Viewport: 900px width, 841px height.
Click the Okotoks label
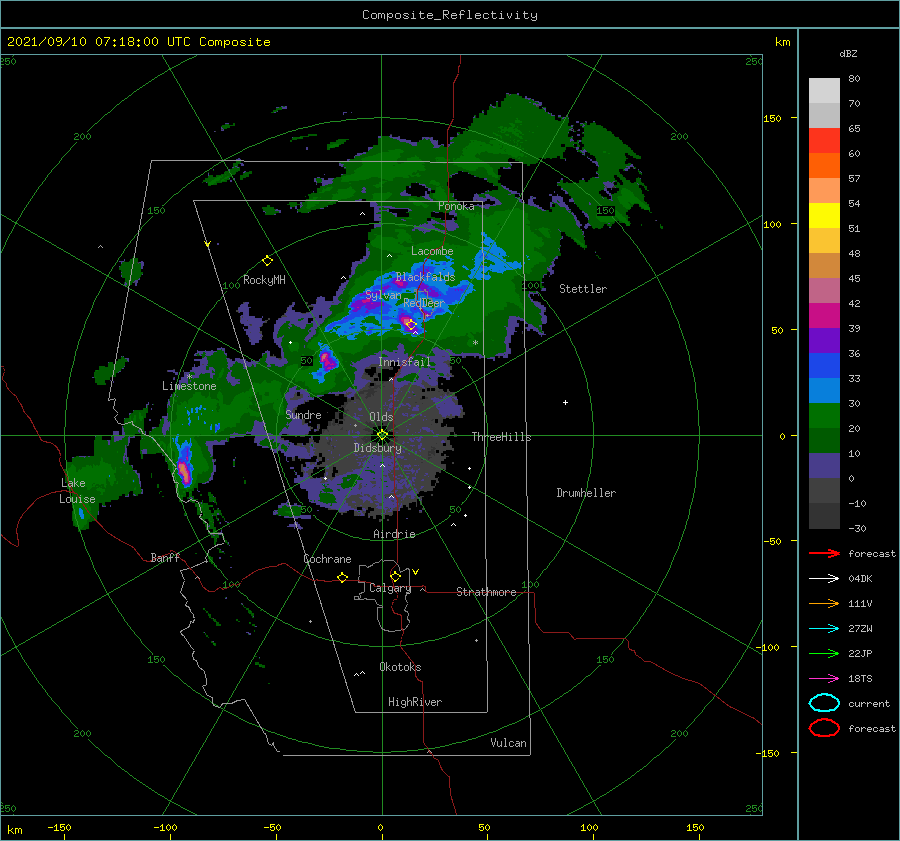click(400, 667)
